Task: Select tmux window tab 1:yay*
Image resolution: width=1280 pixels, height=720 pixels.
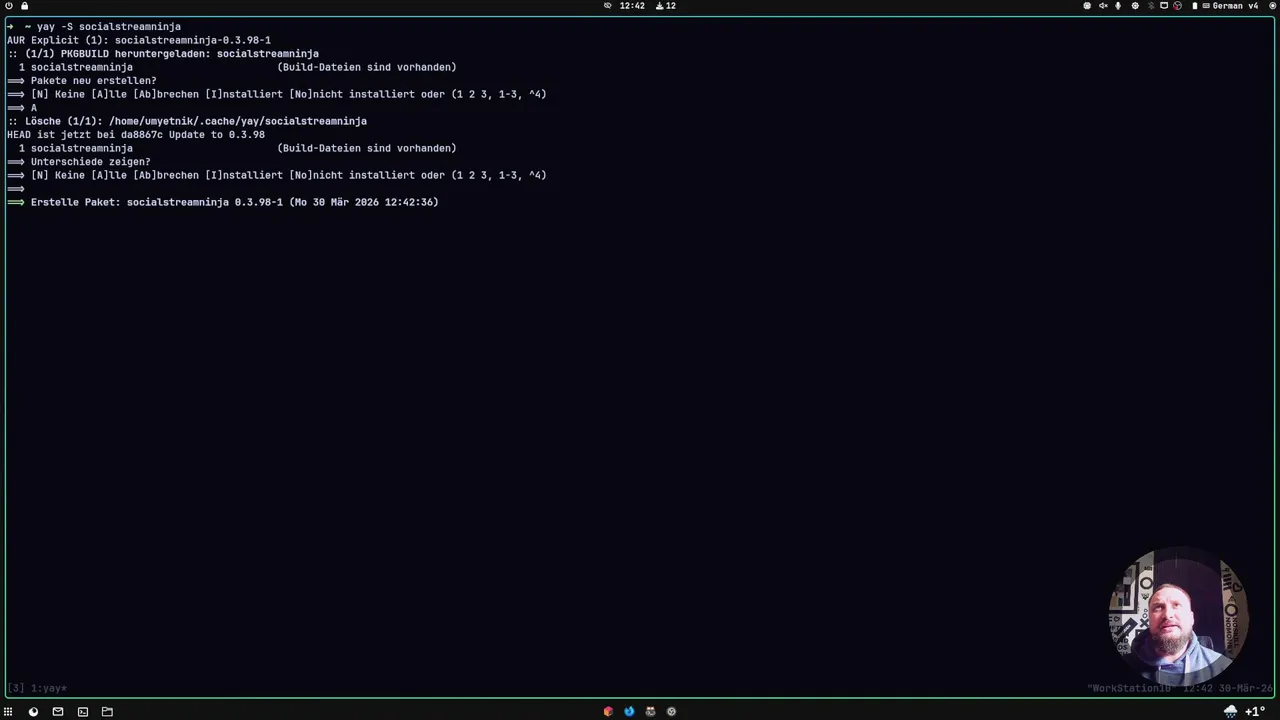Action: (x=48, y=688)
